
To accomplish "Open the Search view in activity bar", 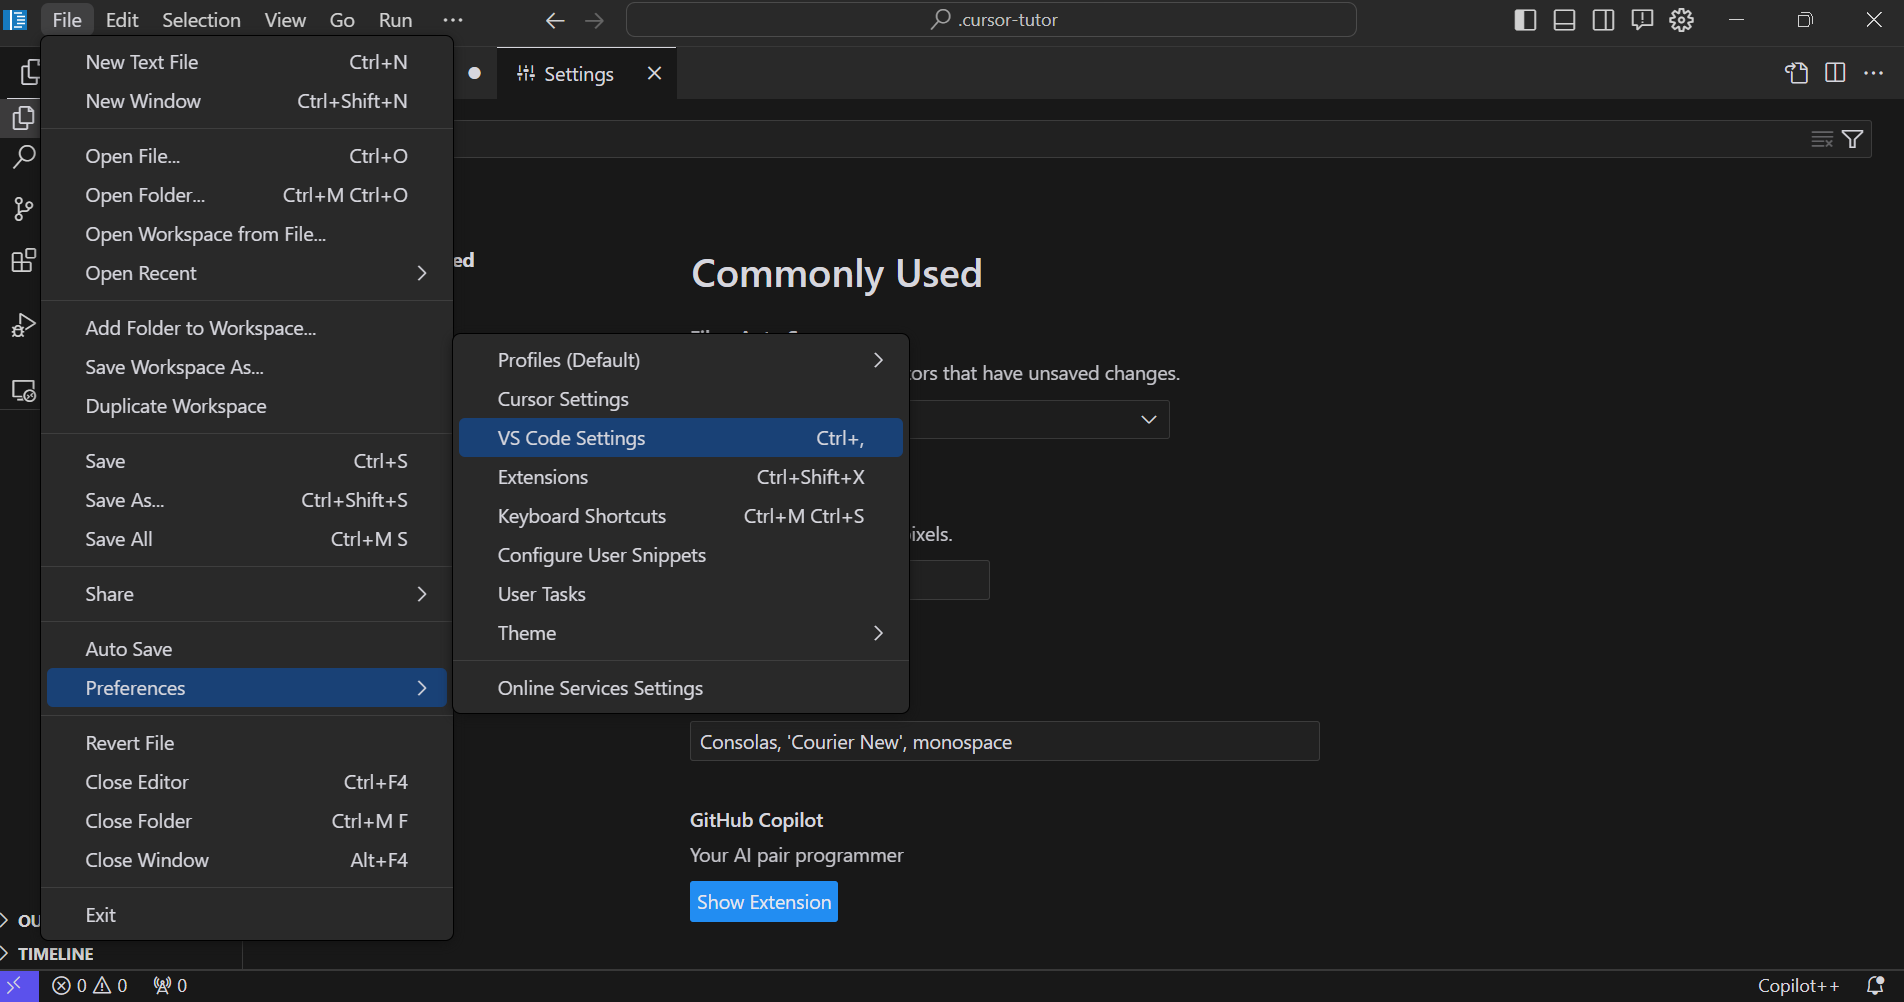I will coord(23,157).
